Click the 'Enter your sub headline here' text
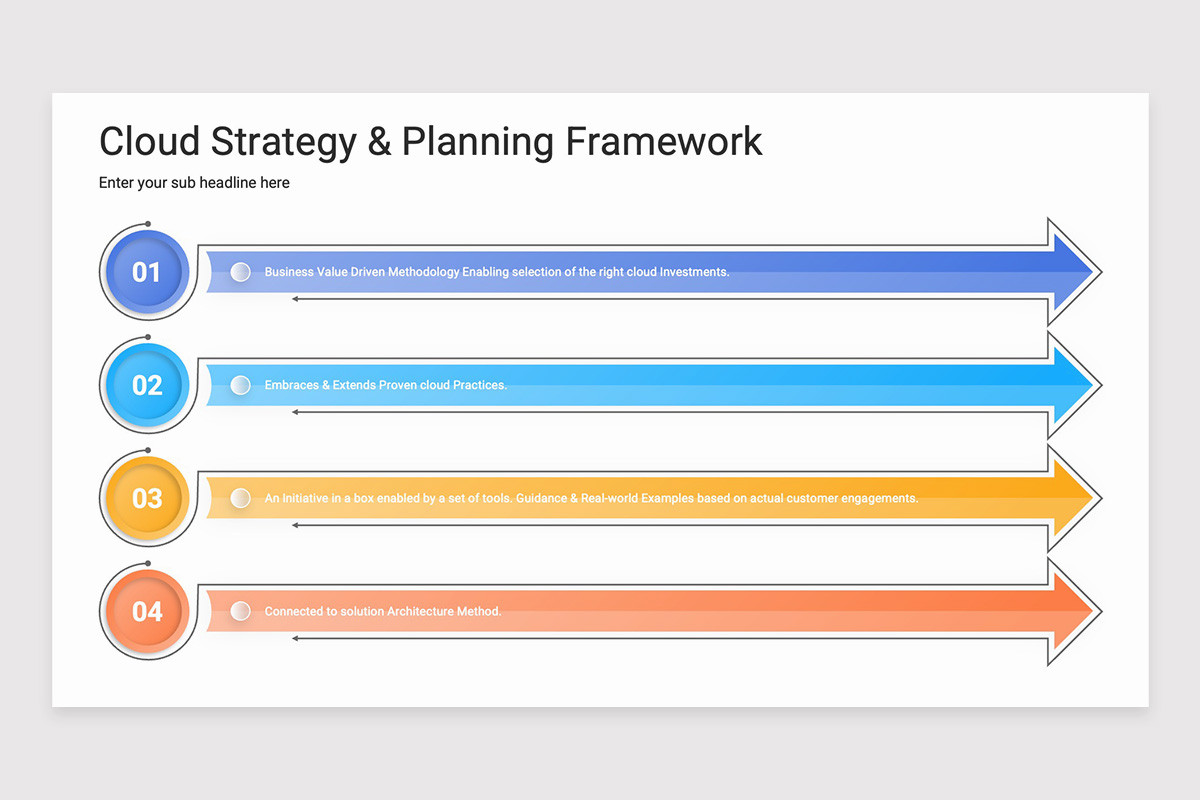The width and height of the screenshot is (1200, 800). pos(194,183)
